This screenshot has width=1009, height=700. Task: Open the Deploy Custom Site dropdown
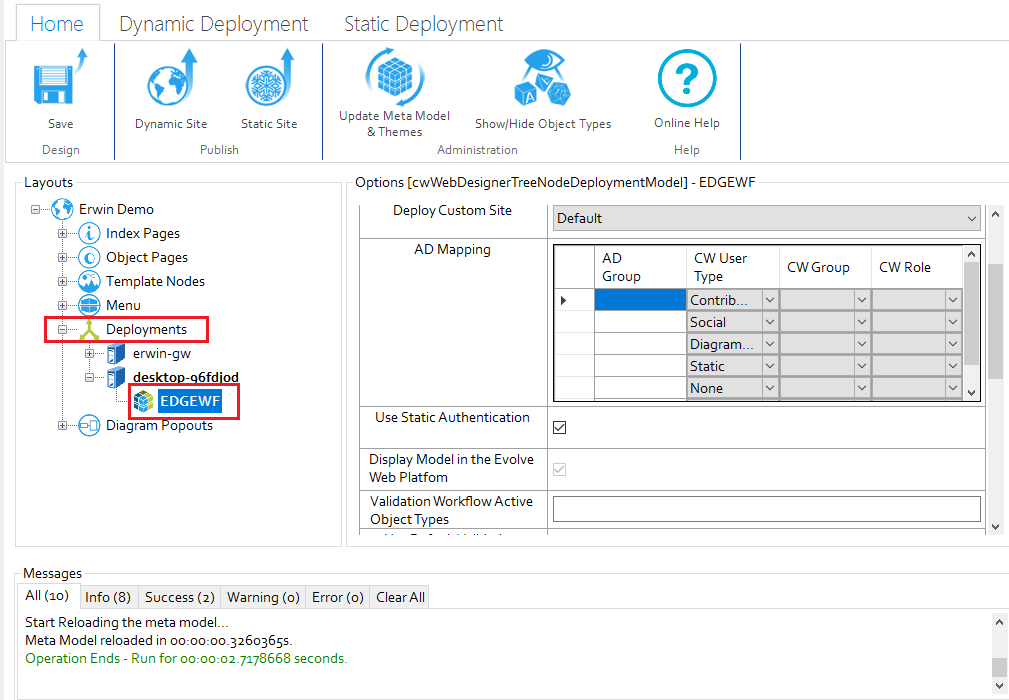[x=971, y=218]
